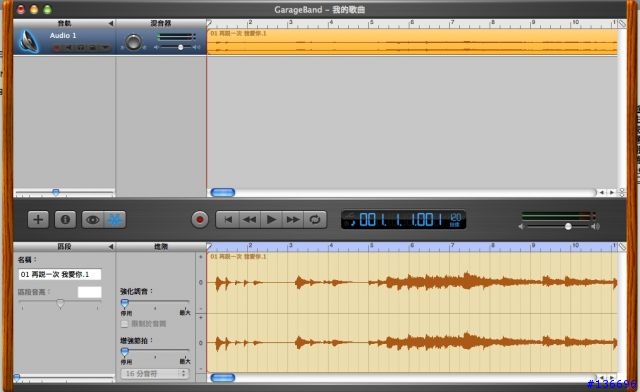Open the 16th note dropdown

tap(155, 374)
